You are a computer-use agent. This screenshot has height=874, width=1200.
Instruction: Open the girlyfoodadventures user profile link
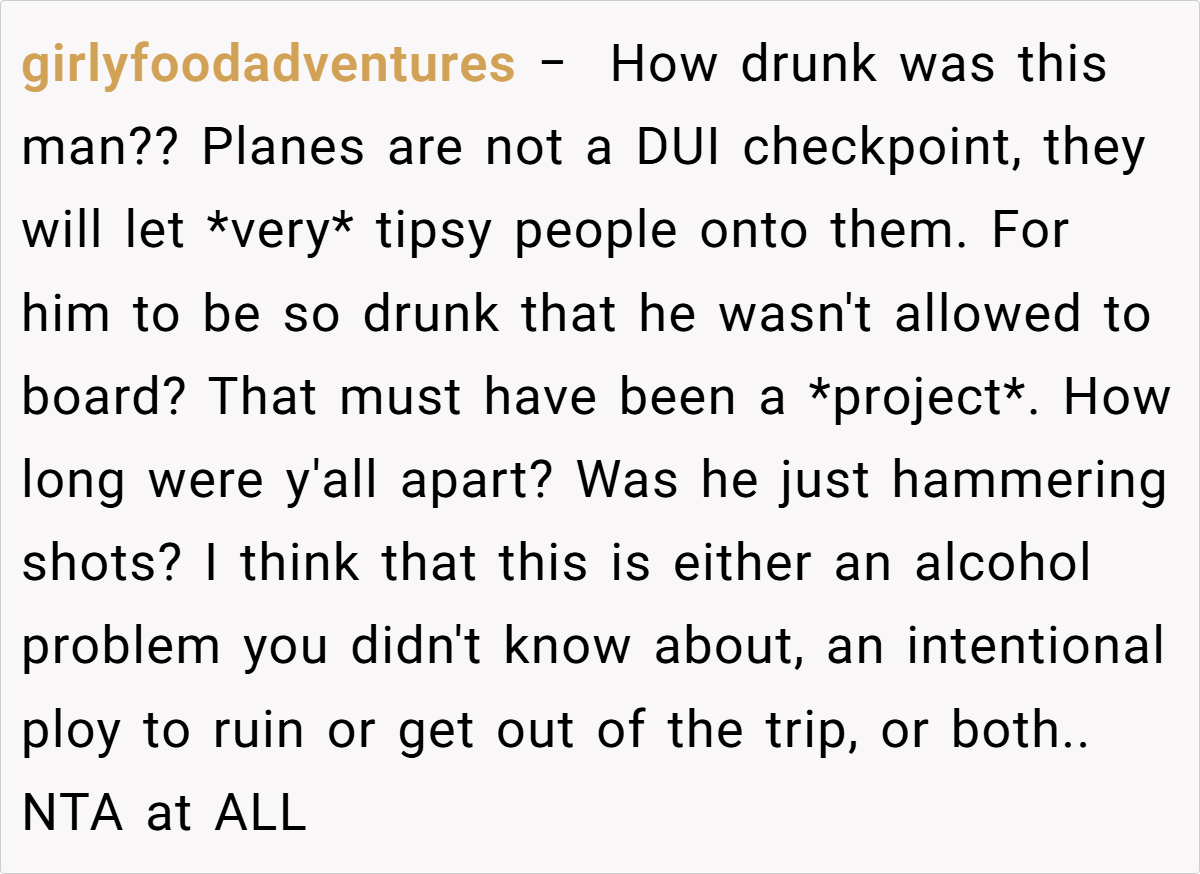point(268,66)
